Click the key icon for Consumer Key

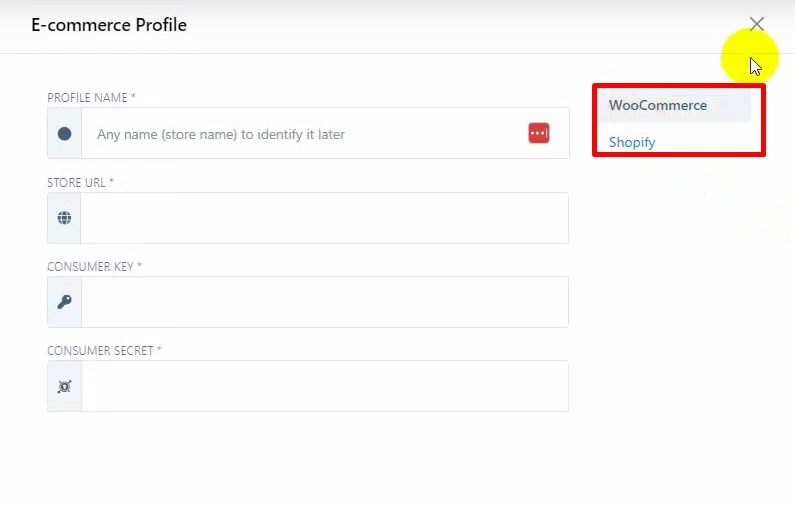pos(64,302)
